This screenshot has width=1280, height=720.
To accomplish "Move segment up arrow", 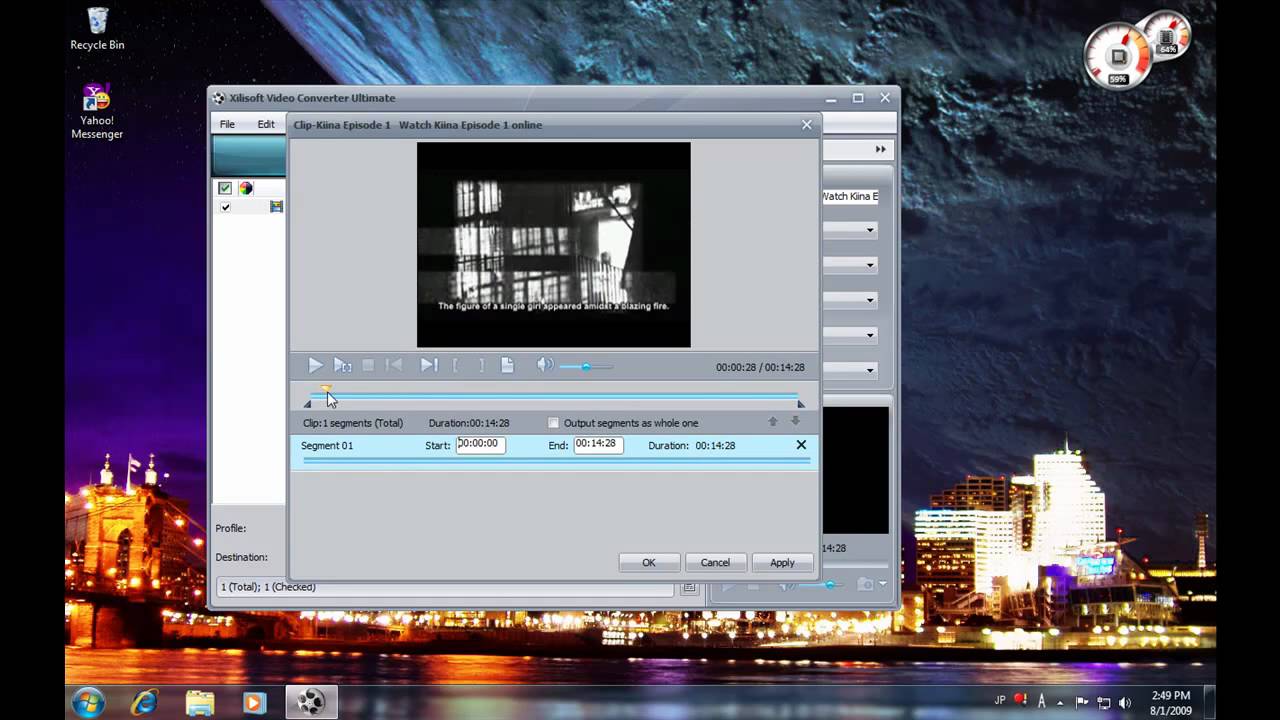I will click(x=772, y=422).
